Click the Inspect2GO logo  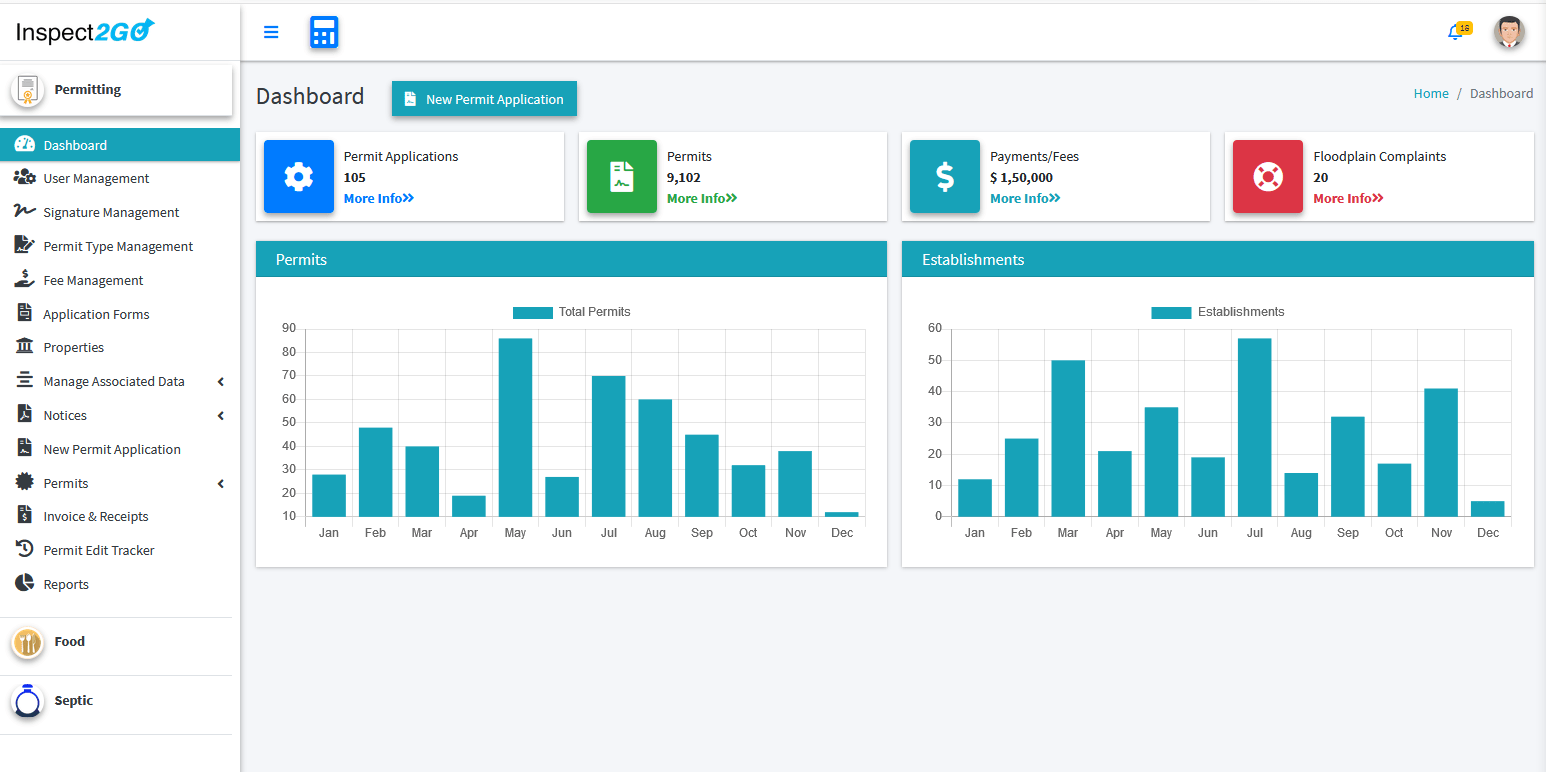[86, 31]
